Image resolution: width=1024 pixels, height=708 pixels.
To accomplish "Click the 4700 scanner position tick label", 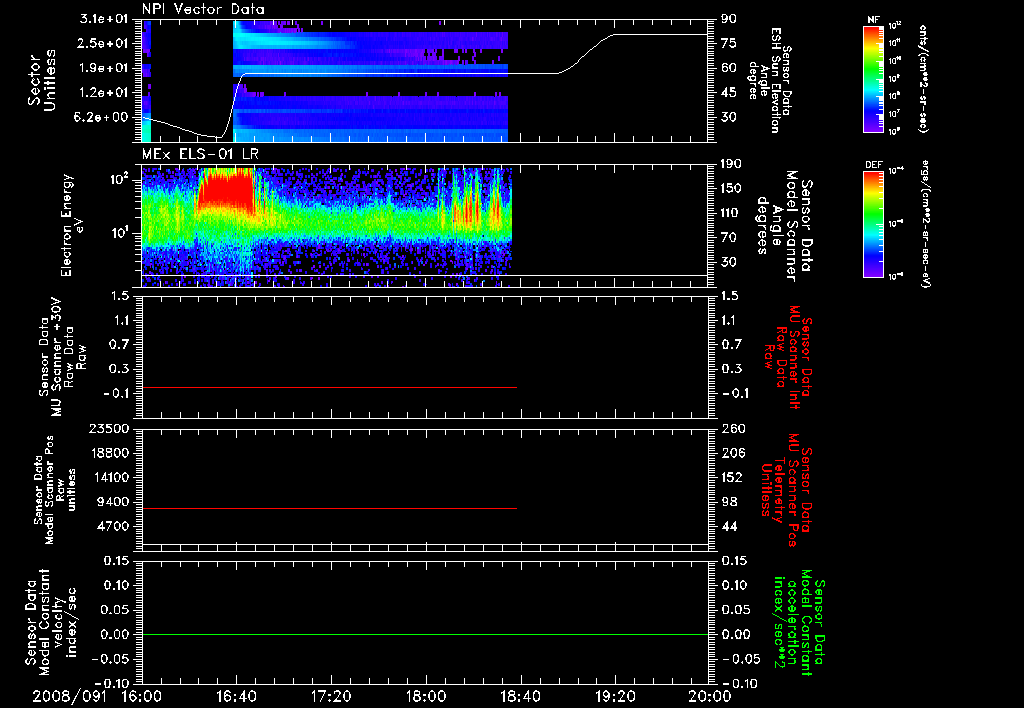I will click(112, 526).
